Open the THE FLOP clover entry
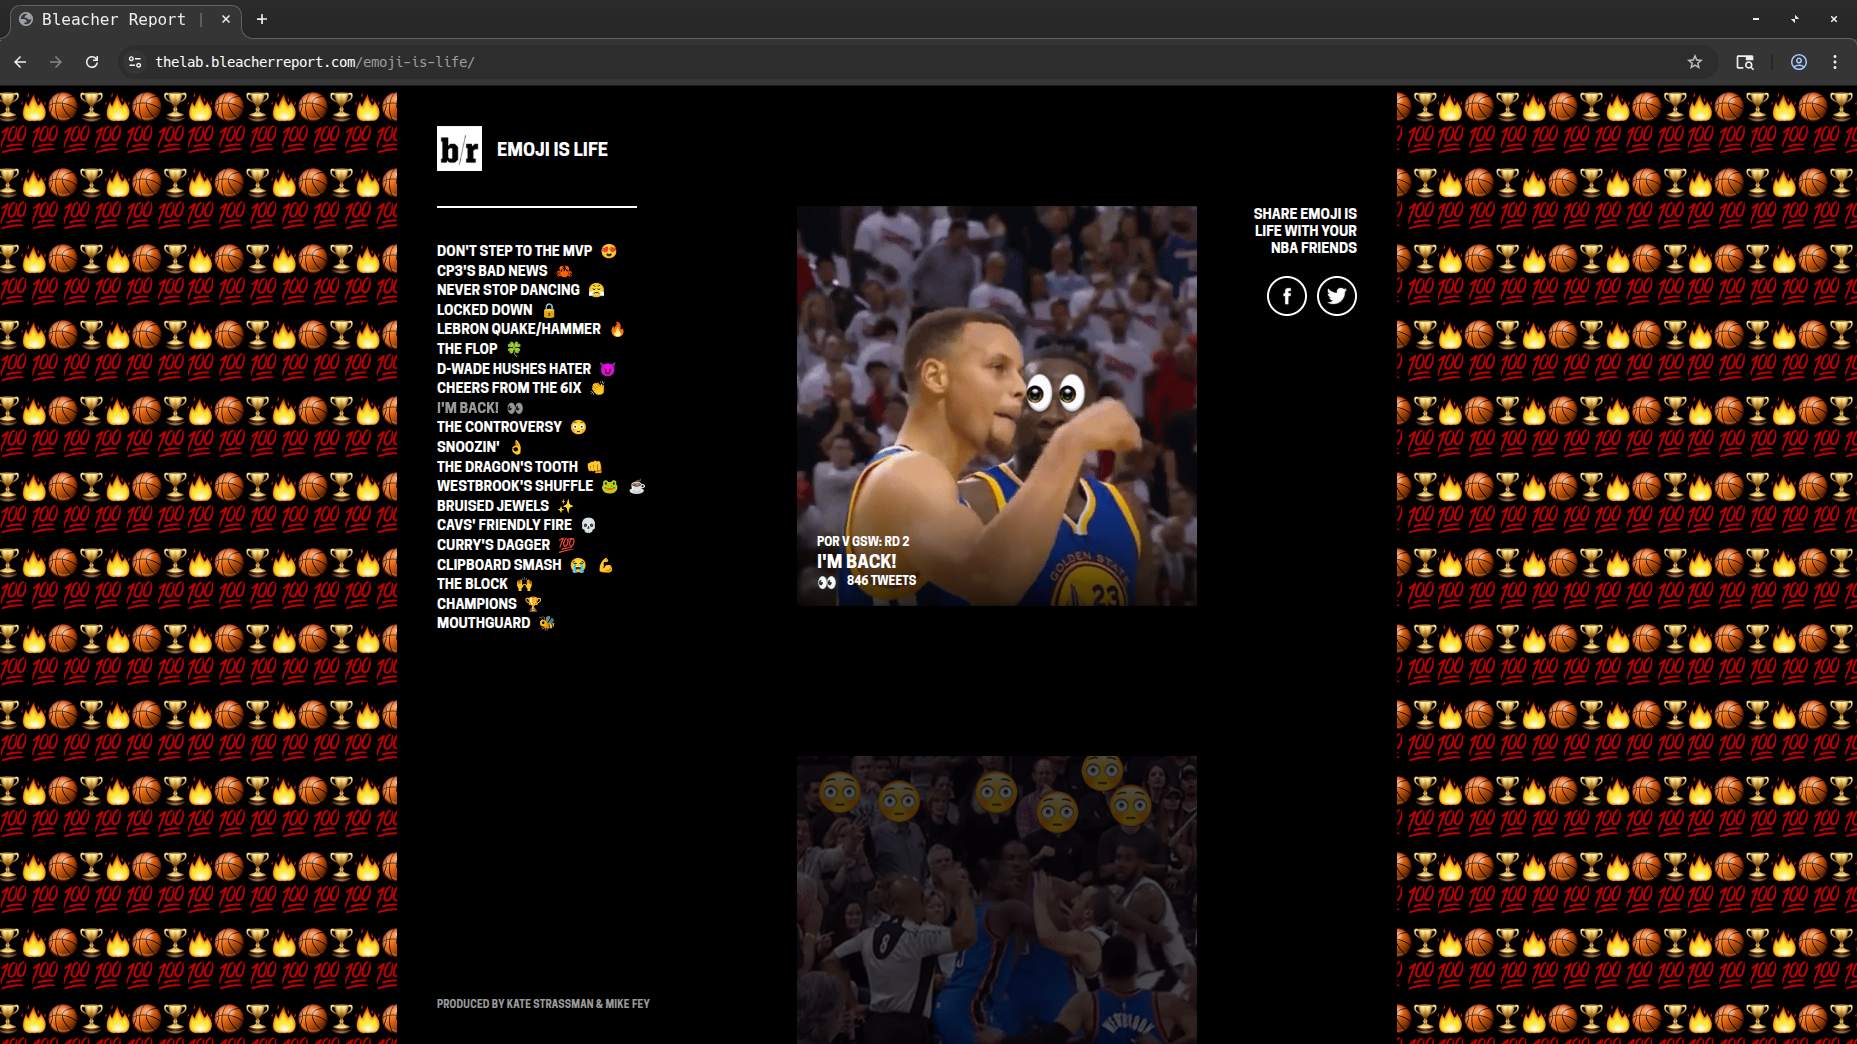The width and height of the screenshot is (1857, 1044). click(466, 348)
